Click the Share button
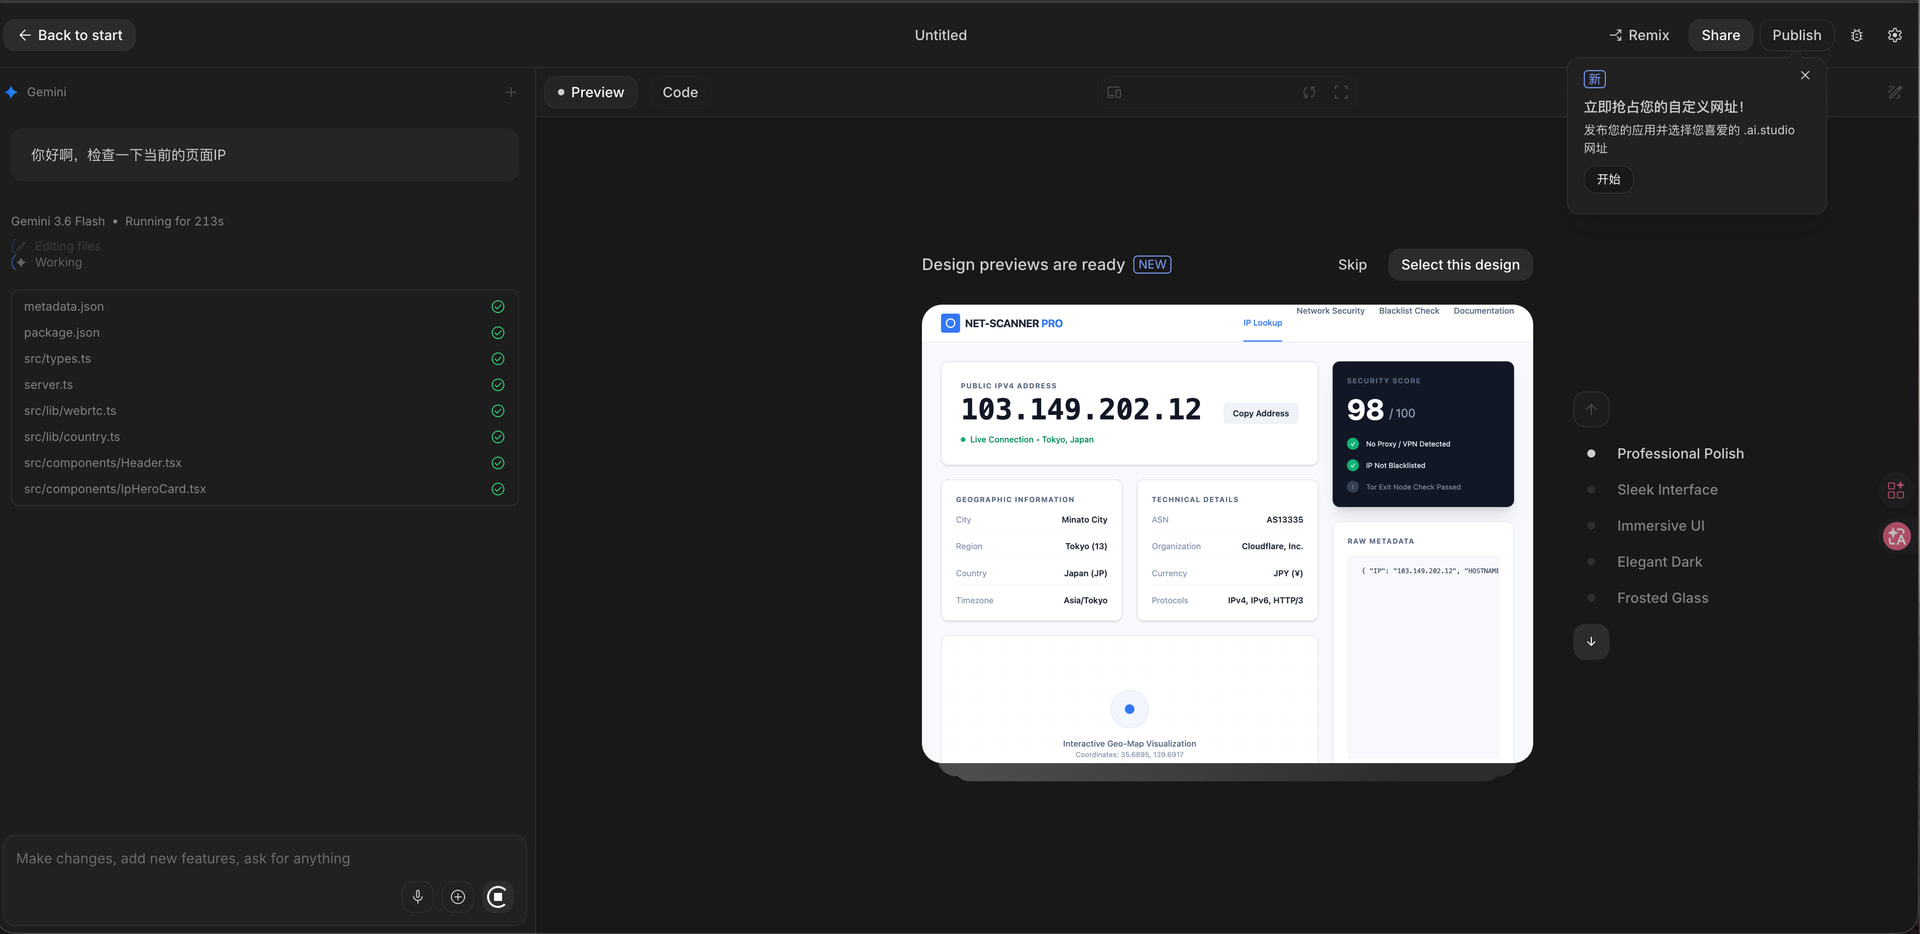 click(x=1720, y=35)
